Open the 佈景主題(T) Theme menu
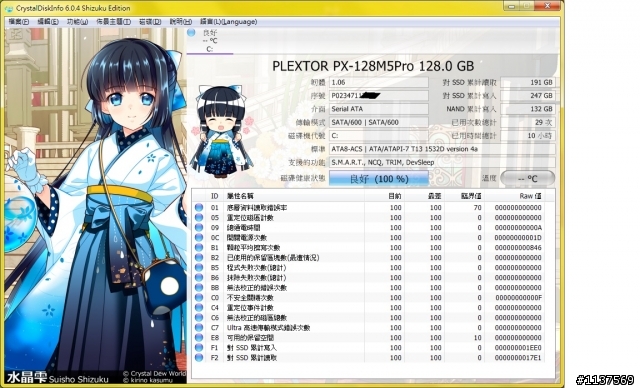Viewport: 640px width, 388px height. 113,22
